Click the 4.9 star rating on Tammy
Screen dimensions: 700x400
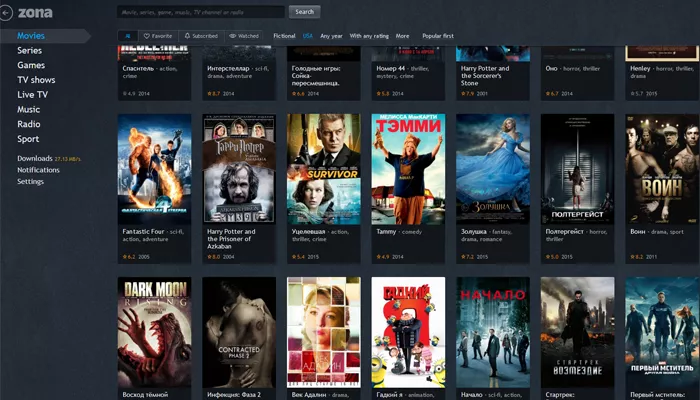click(383, 257)
